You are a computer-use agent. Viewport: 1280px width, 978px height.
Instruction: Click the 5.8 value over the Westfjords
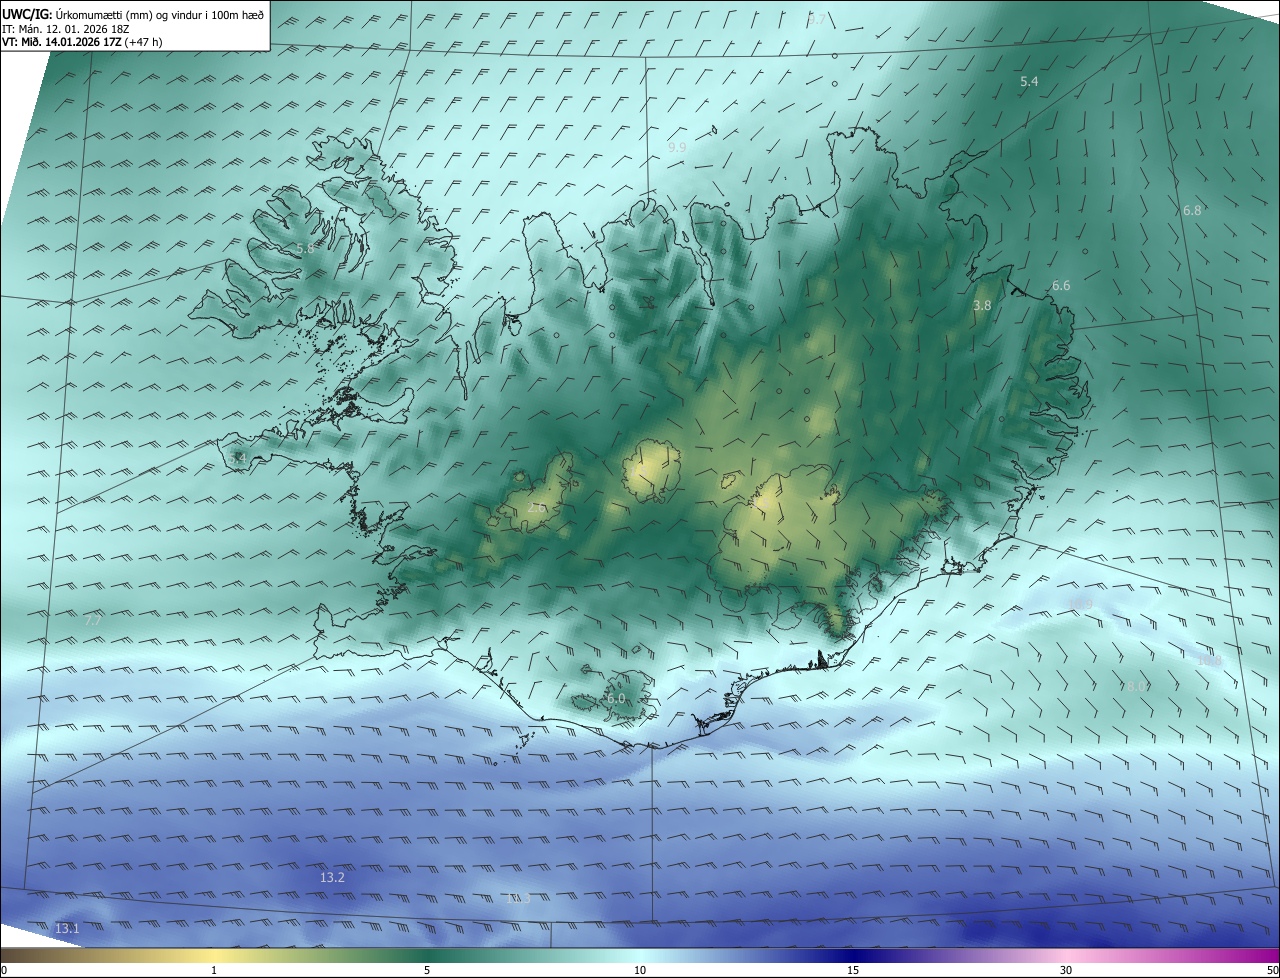click(x=305, y=248)
